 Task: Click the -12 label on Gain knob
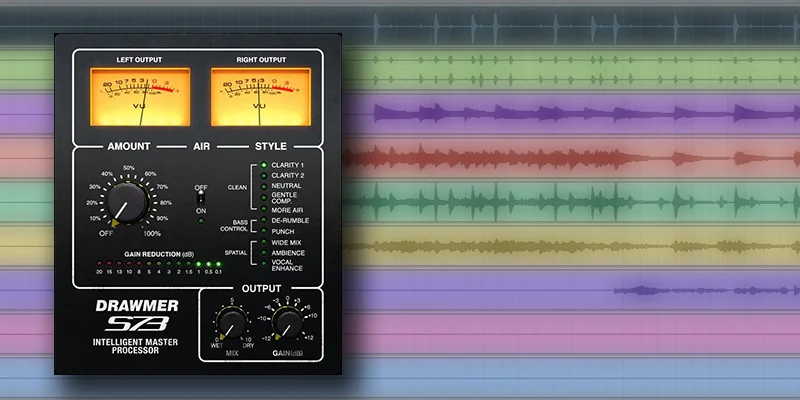click(x=264, y=338)
